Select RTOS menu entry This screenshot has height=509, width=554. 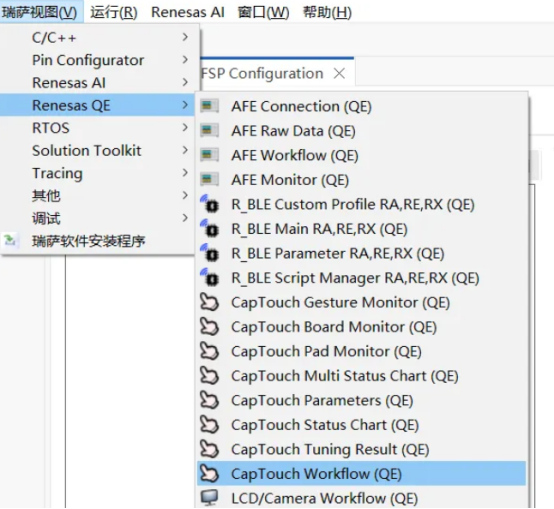(x=97, y=127)
